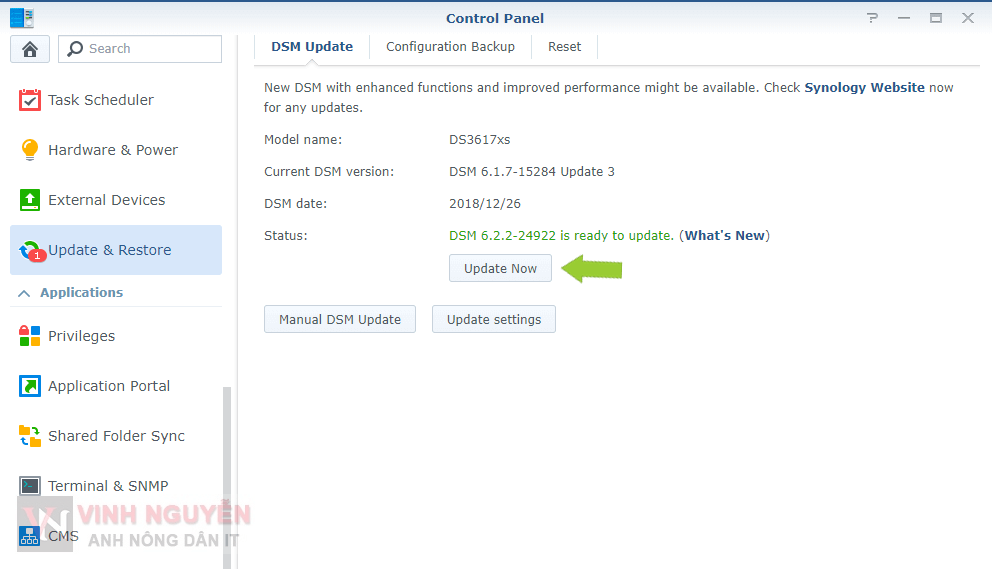Click the help question mark icon
The width and height of the screenshot is (992, 569).
click(872, 18)
